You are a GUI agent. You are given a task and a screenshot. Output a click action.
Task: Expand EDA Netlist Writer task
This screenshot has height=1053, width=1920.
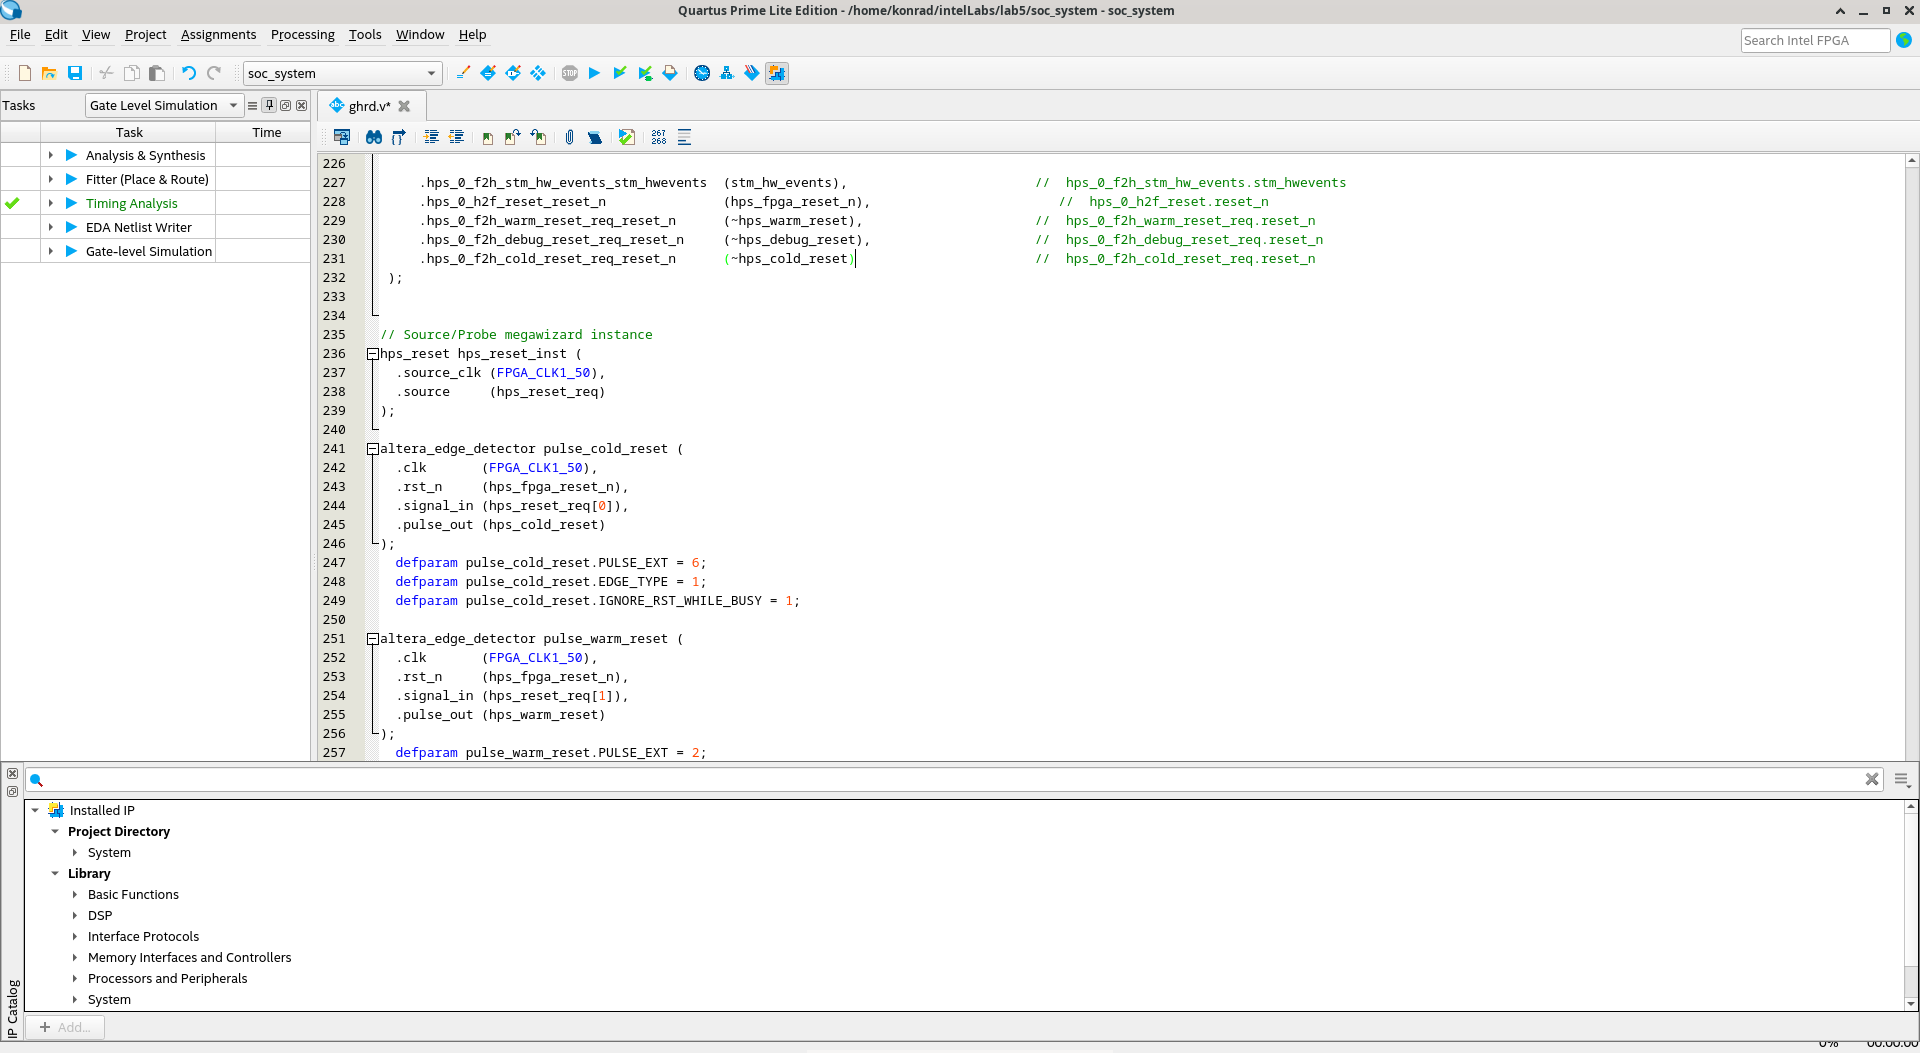tap(51, 227)
